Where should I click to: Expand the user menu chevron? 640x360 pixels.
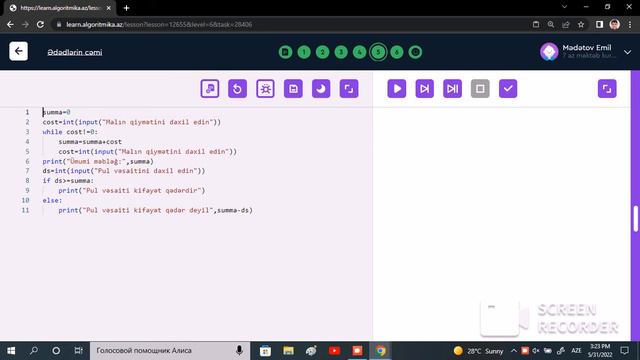point(627,52)
